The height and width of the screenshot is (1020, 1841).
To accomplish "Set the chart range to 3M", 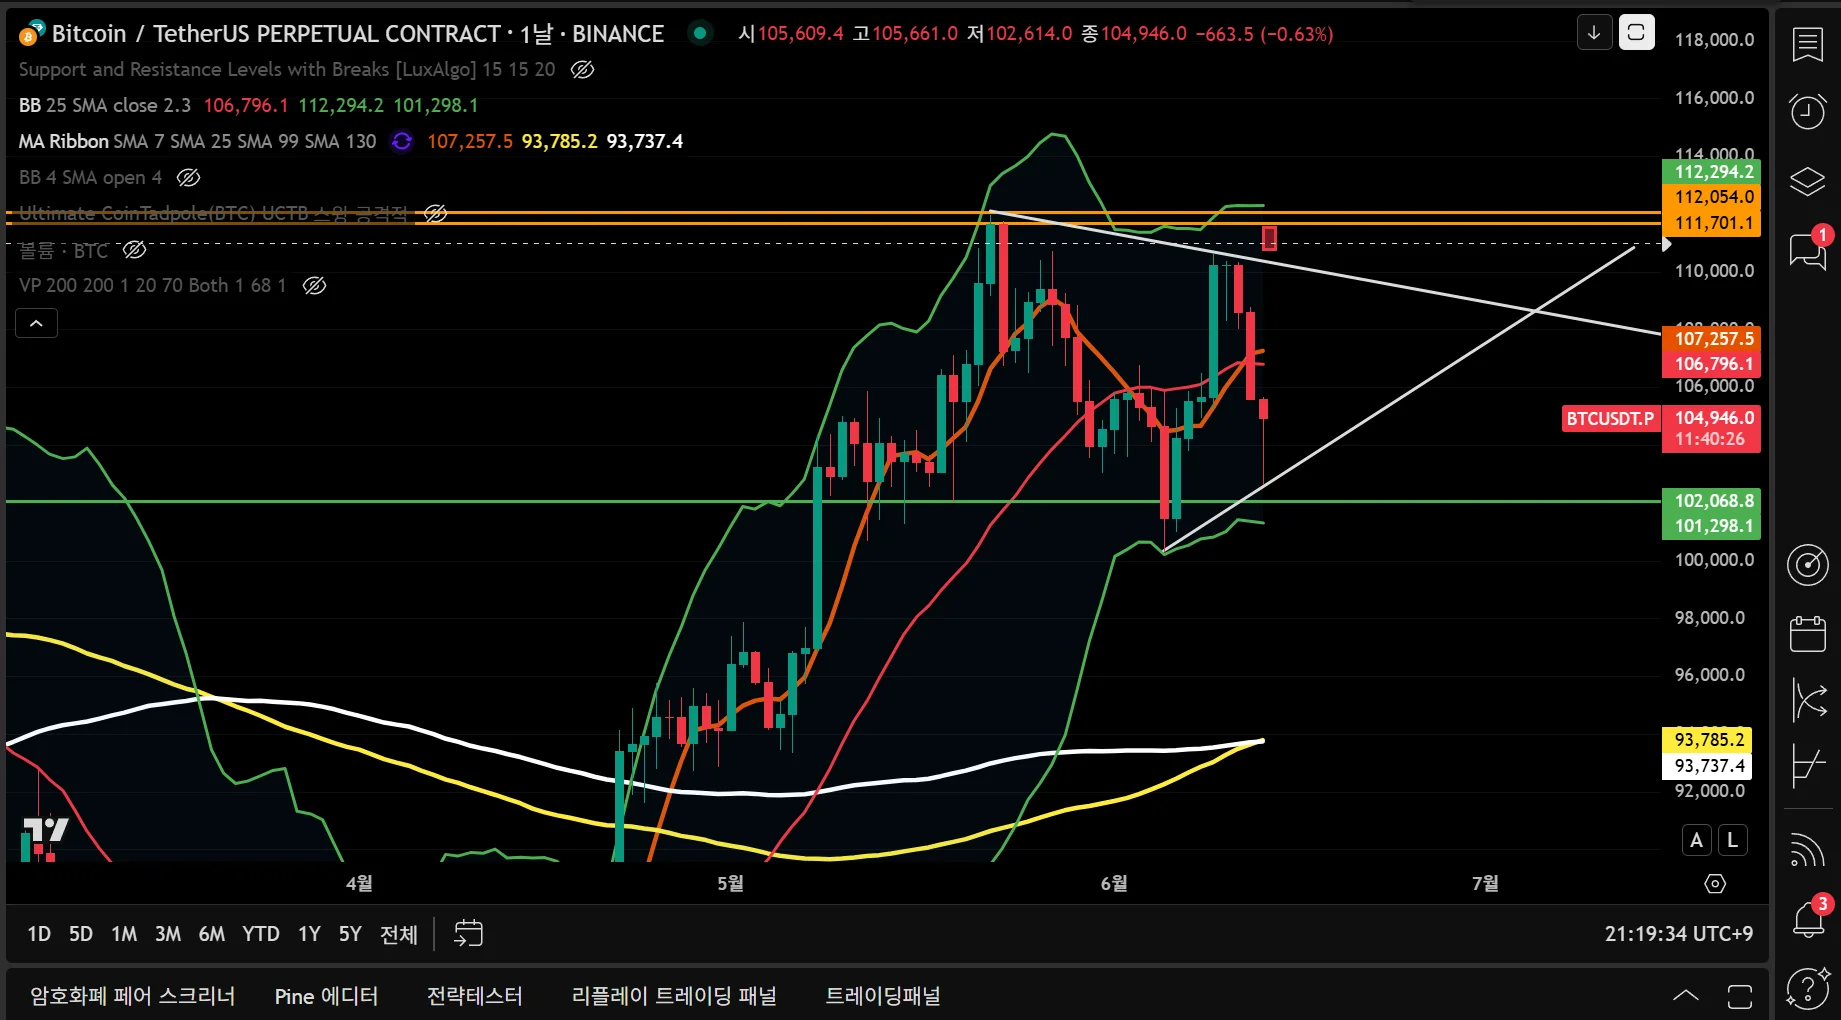I will click(x=168, y=934).
